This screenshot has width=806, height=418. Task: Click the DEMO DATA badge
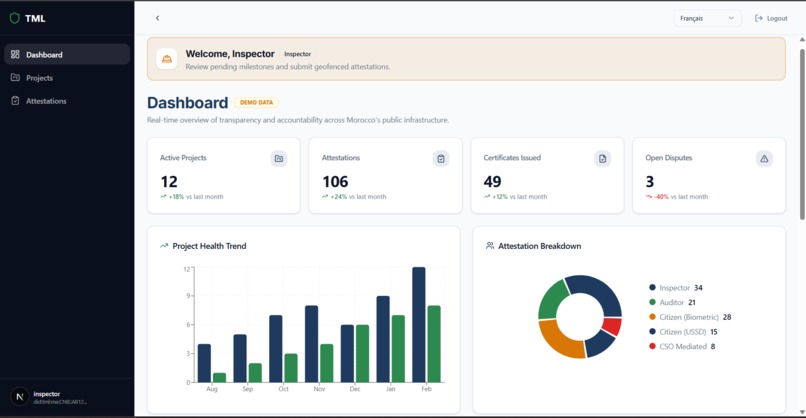coord(257,102)
